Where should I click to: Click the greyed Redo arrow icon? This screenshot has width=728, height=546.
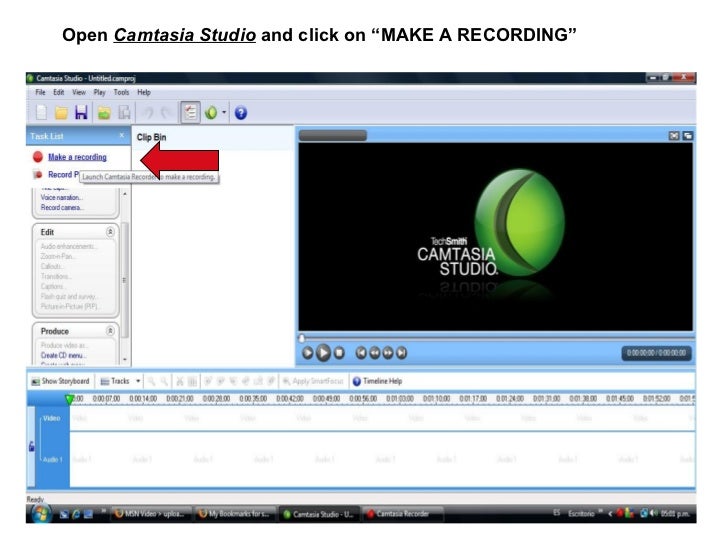click(166, 112)
